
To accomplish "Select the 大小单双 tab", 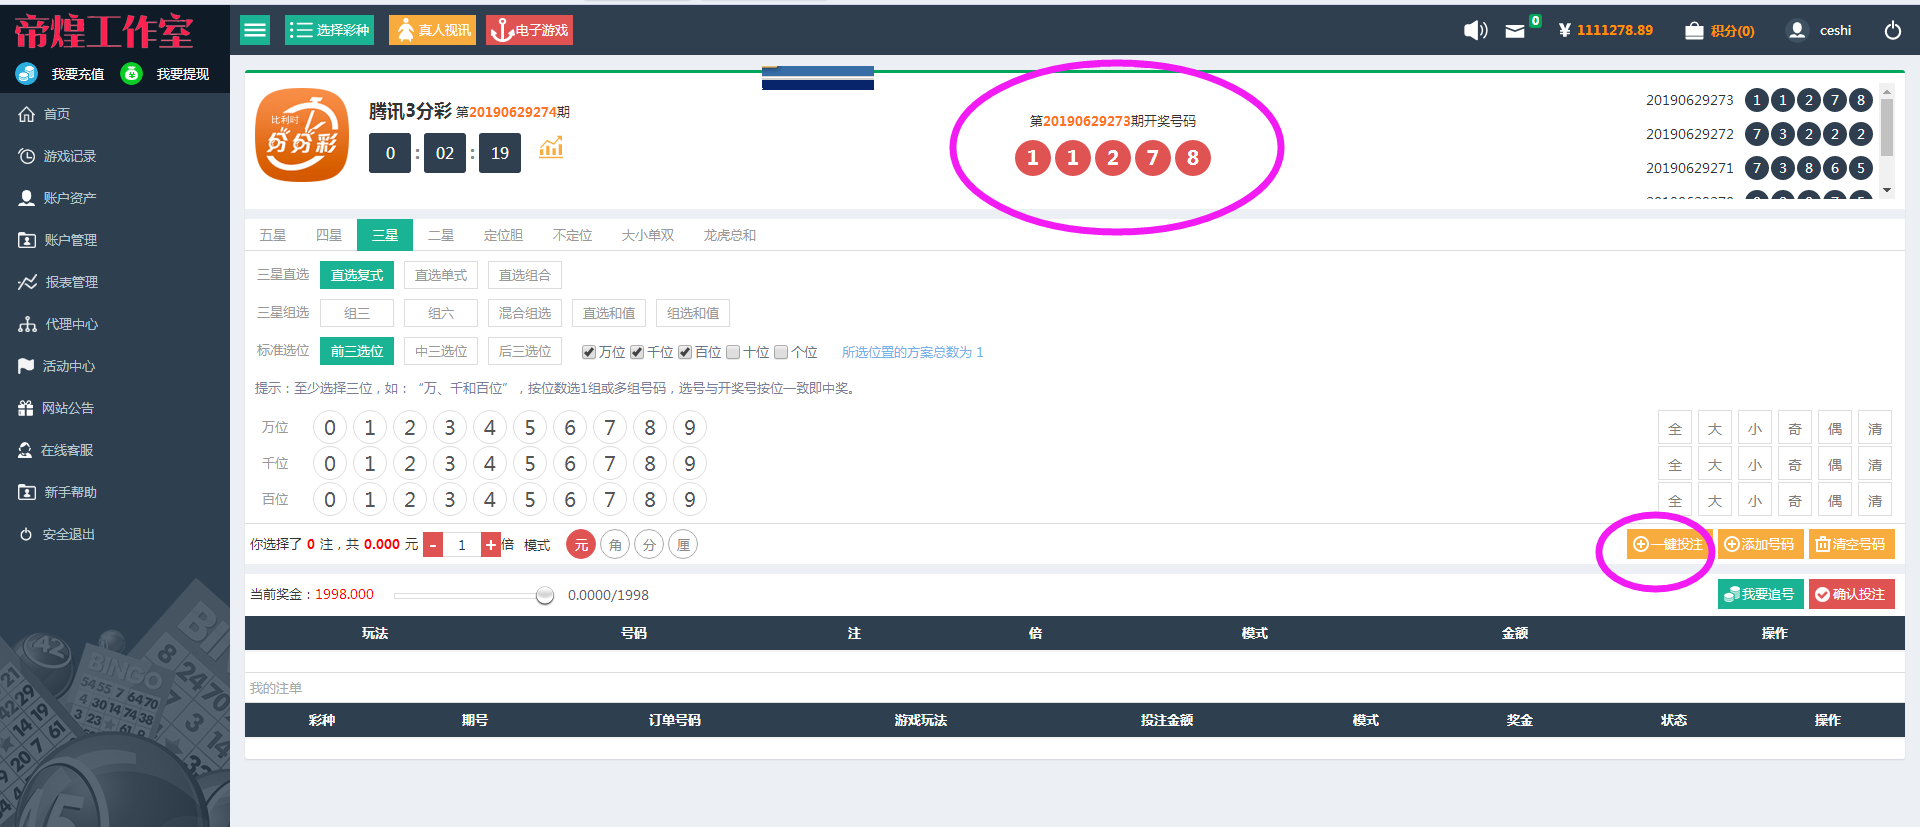I will pos(647,235).
